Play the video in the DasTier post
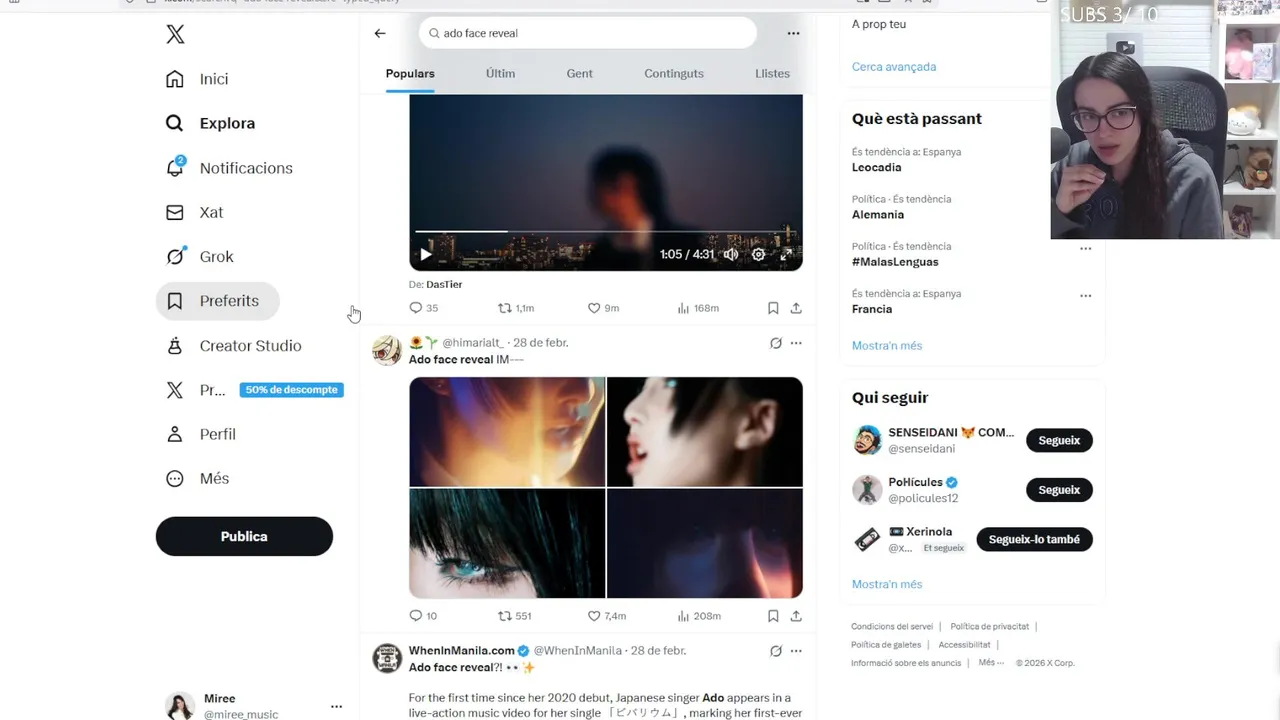This screenshot has height=720, width=1280. pos(426,254)
